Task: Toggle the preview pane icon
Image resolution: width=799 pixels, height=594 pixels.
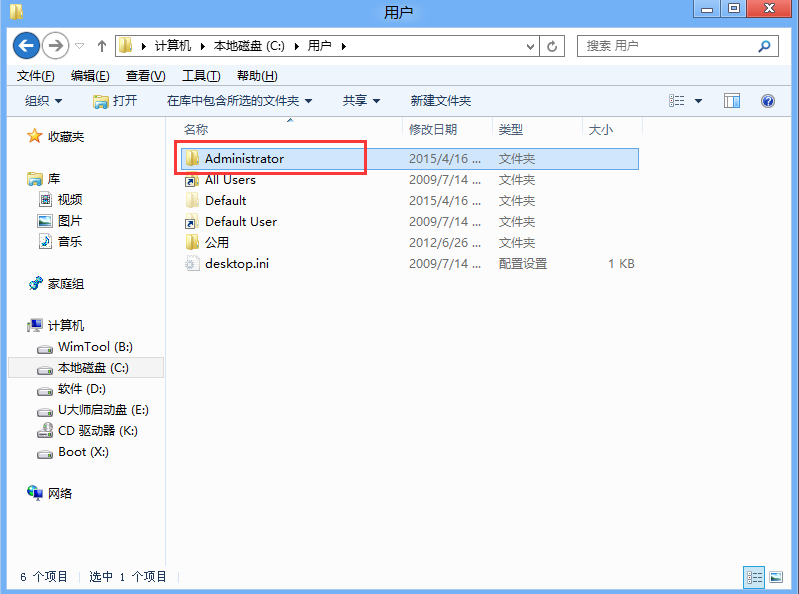Action: 732,101
